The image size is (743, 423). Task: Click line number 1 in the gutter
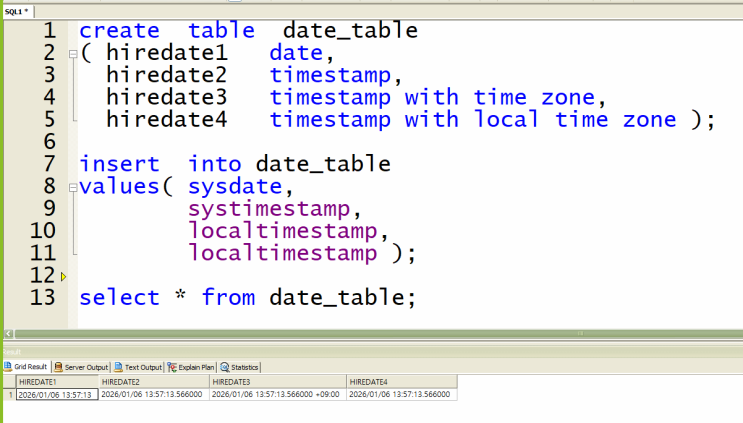point(49,31)
